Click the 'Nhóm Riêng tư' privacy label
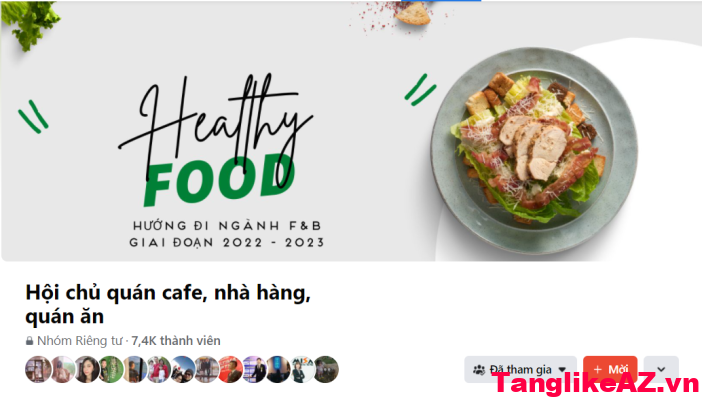This screenshot has height=400, width=702. [x=79, y=341]
